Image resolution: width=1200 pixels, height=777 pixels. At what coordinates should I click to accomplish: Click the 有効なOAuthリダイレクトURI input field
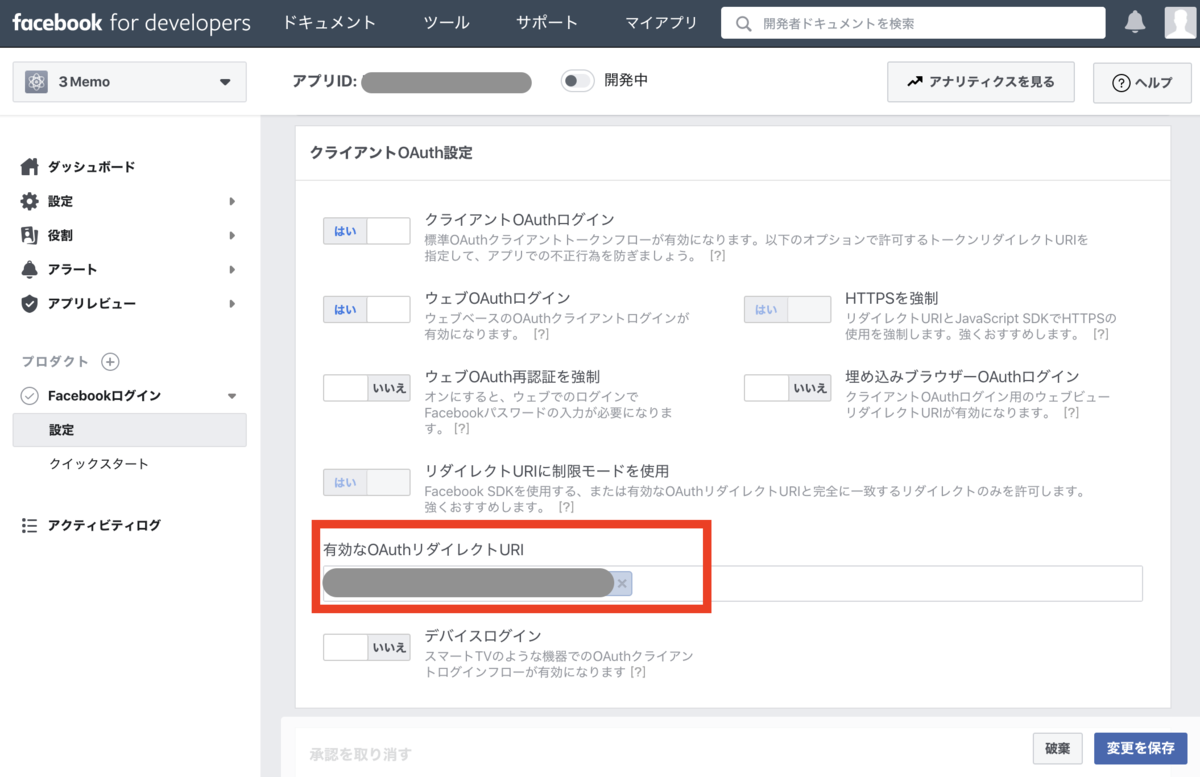pos(732,583)
